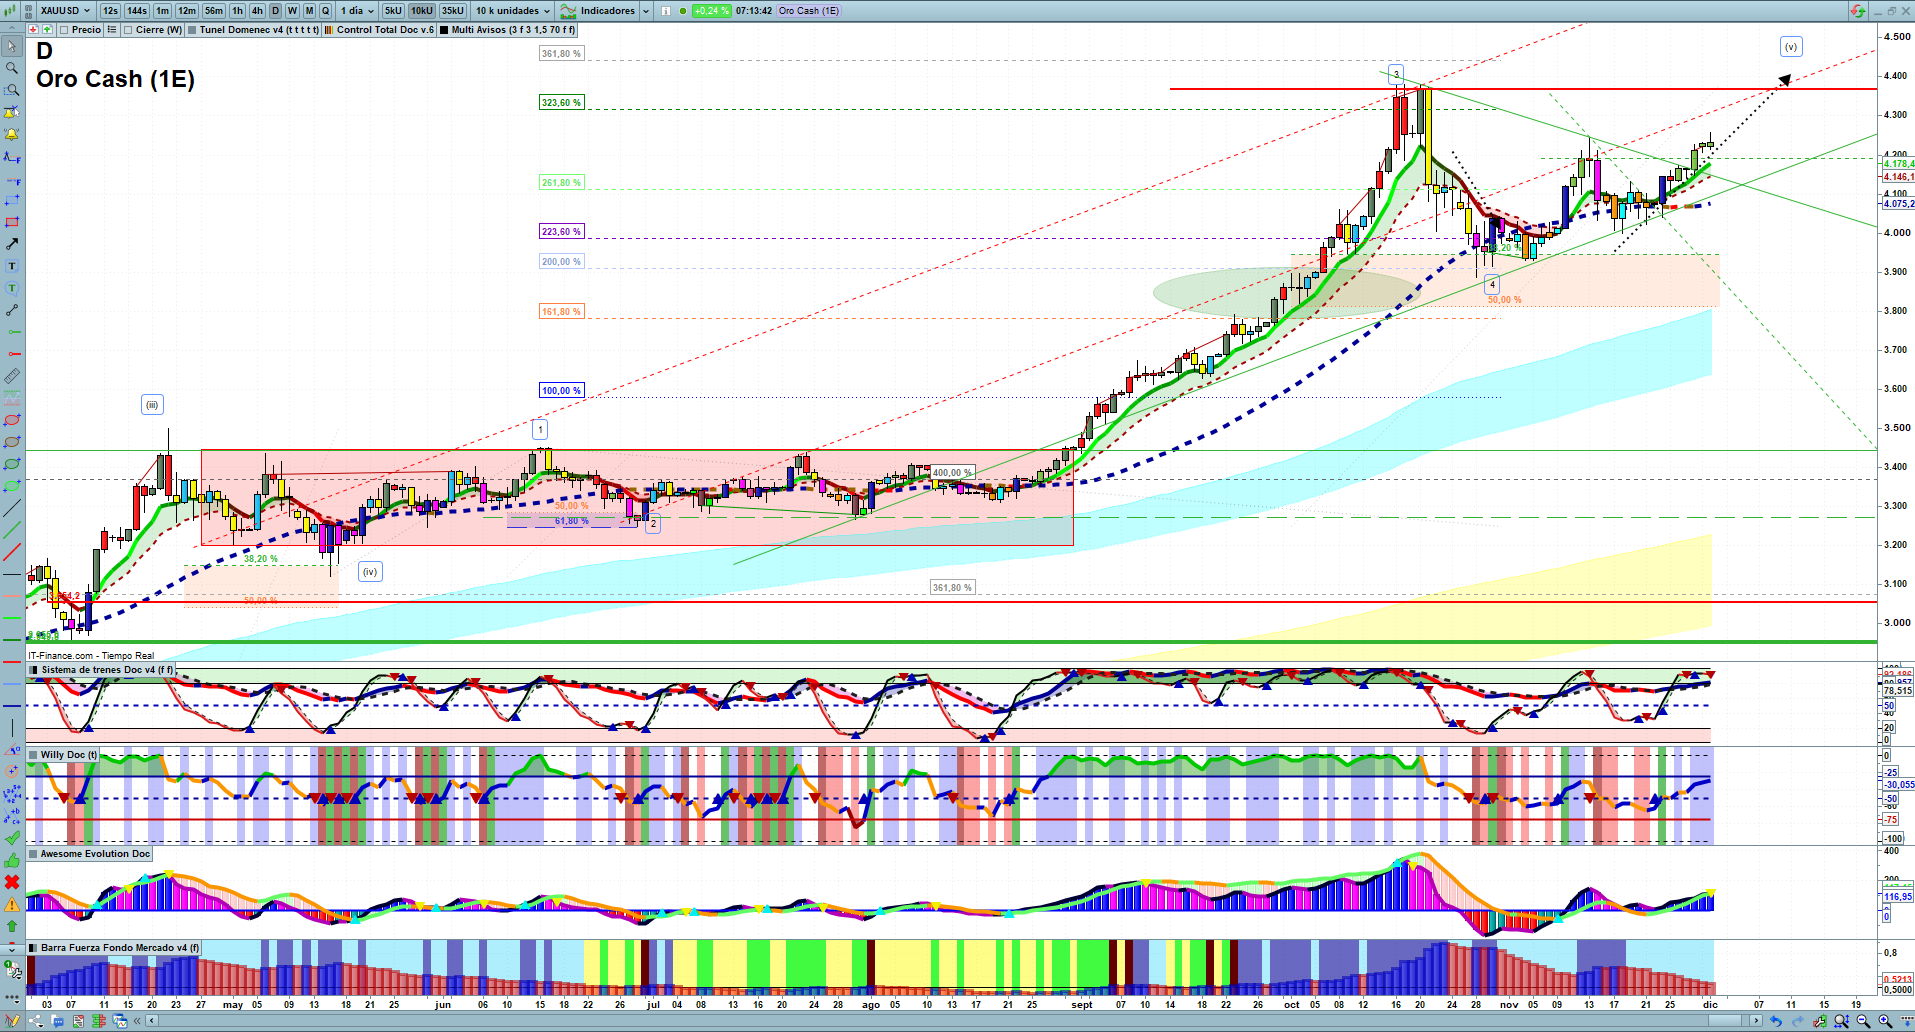The width and height of the screenshot is (1915, 1032).
Task: Click the scrollbar left arrow at bottom
Action: (152, 1021)
